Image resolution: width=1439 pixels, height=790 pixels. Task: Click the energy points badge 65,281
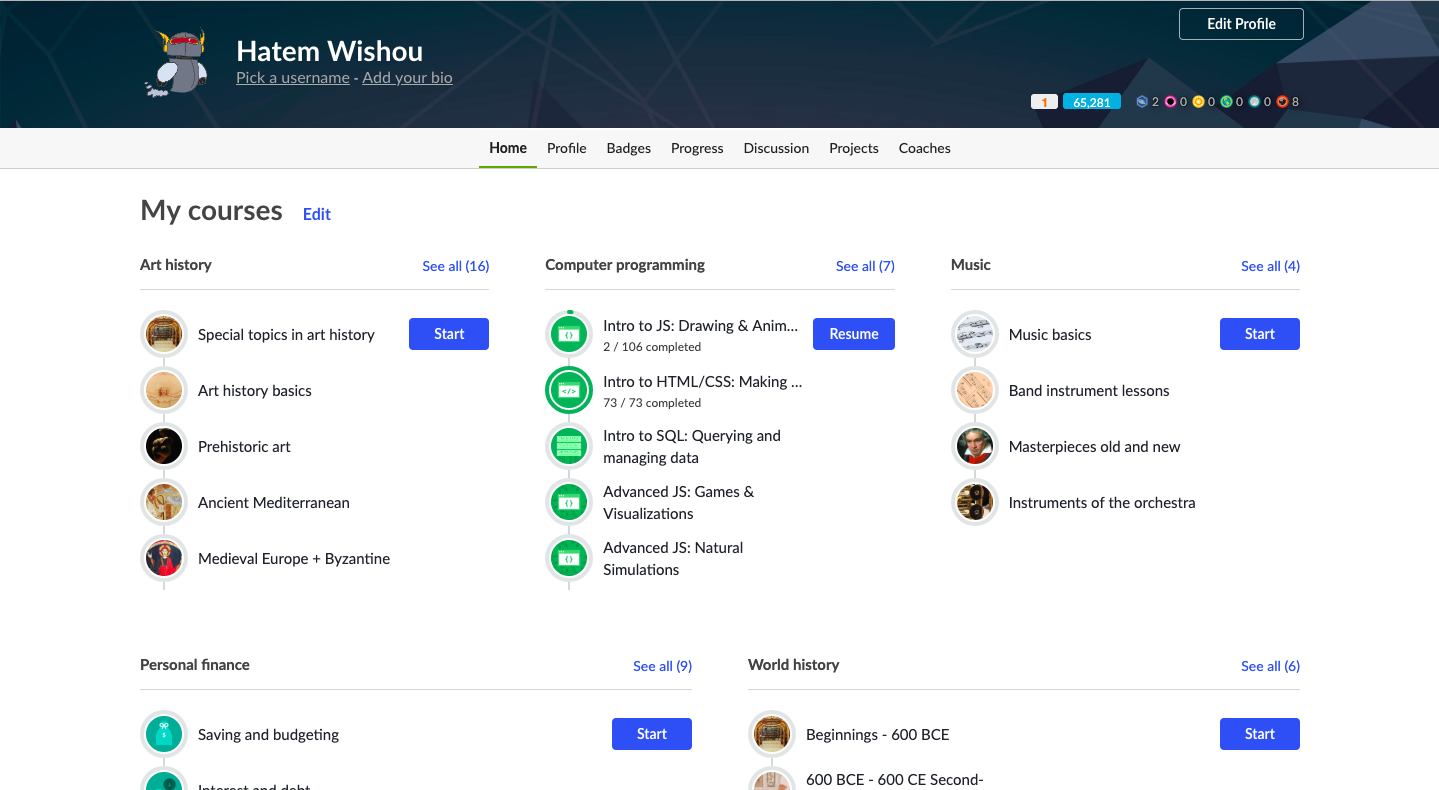point(1092,102)
